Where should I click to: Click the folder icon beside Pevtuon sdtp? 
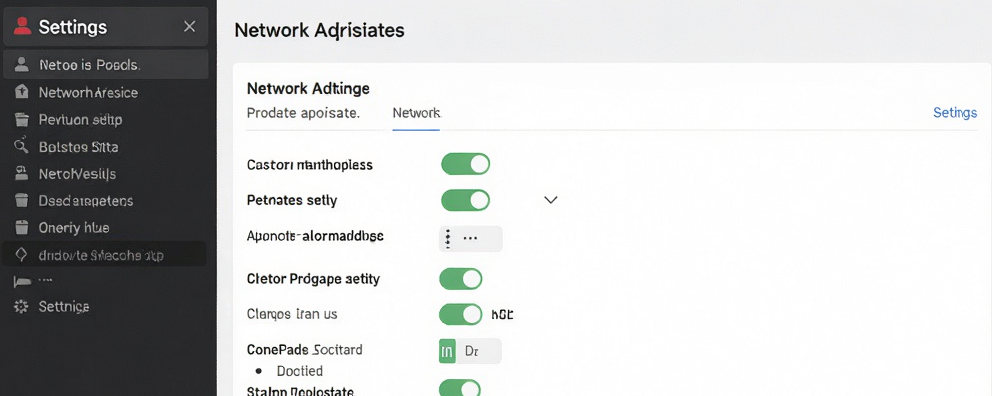pos(22,119)
